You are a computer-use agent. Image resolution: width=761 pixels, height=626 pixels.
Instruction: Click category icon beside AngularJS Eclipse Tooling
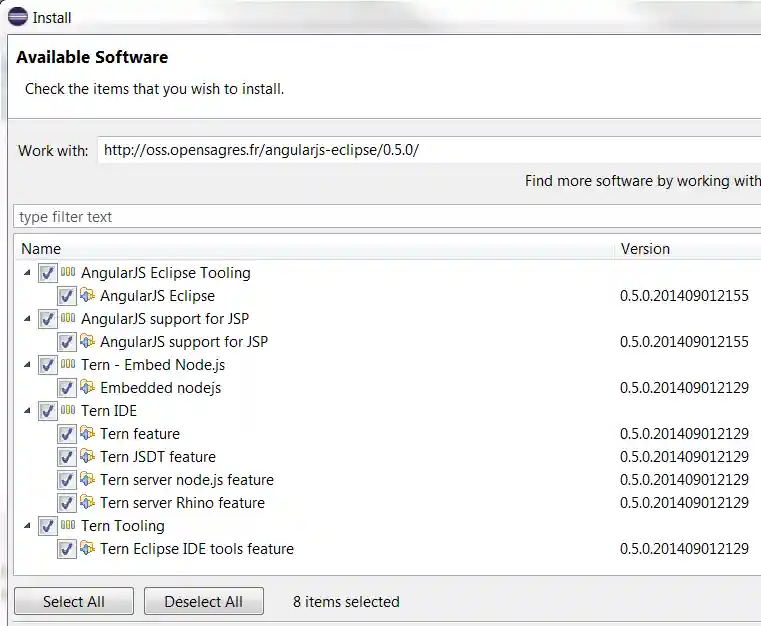tap(68, 272)
